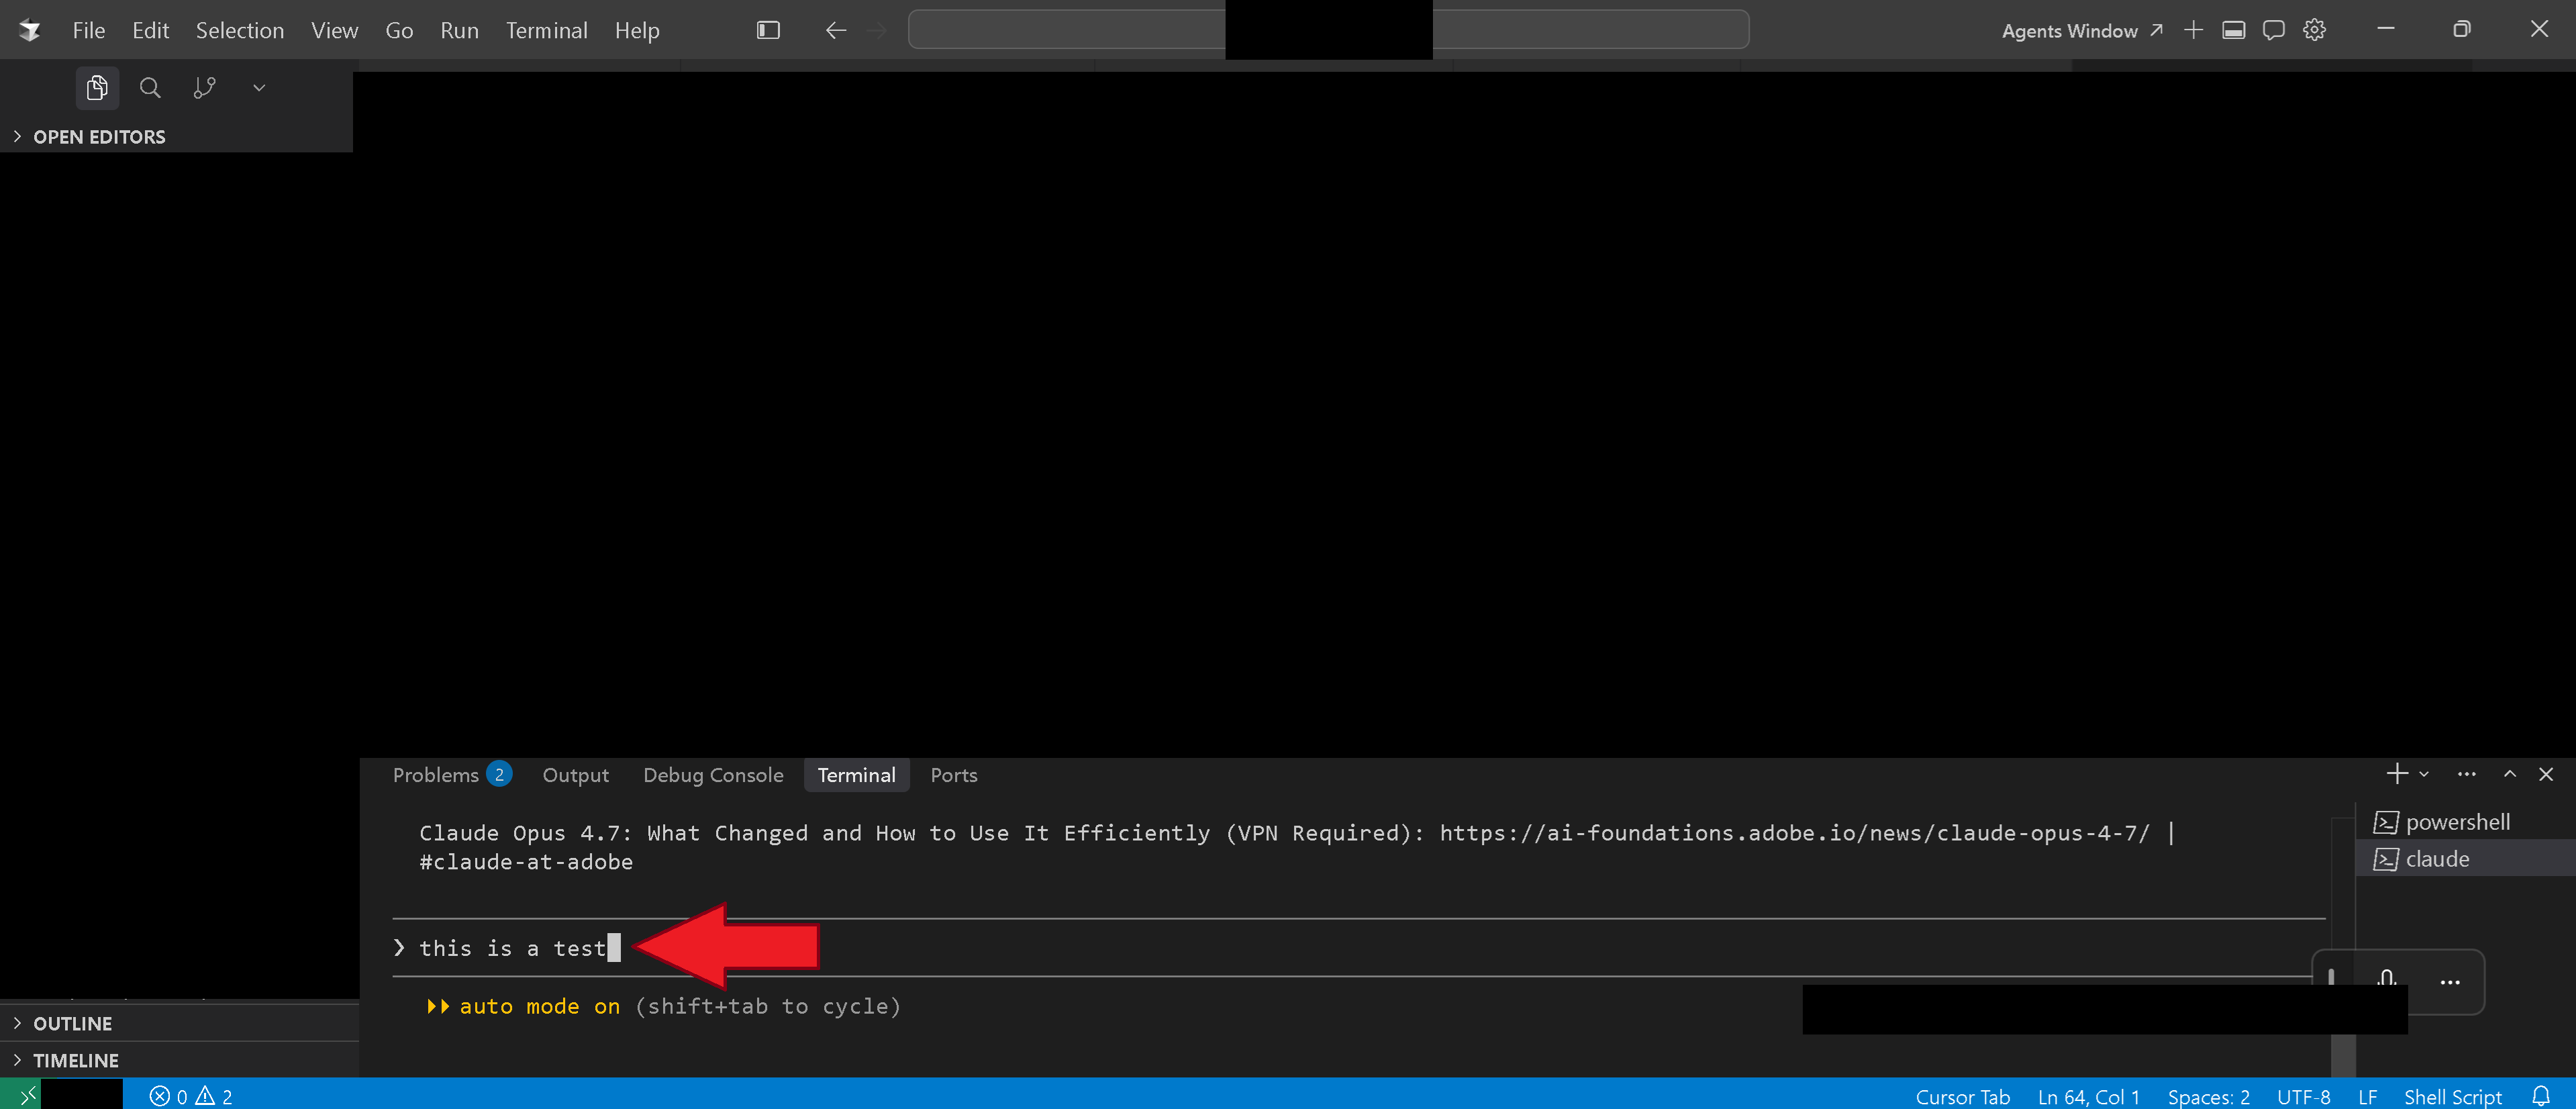Open the claude-opus-4-7 news link
2576x1109 pixels.
(1794, 833)
